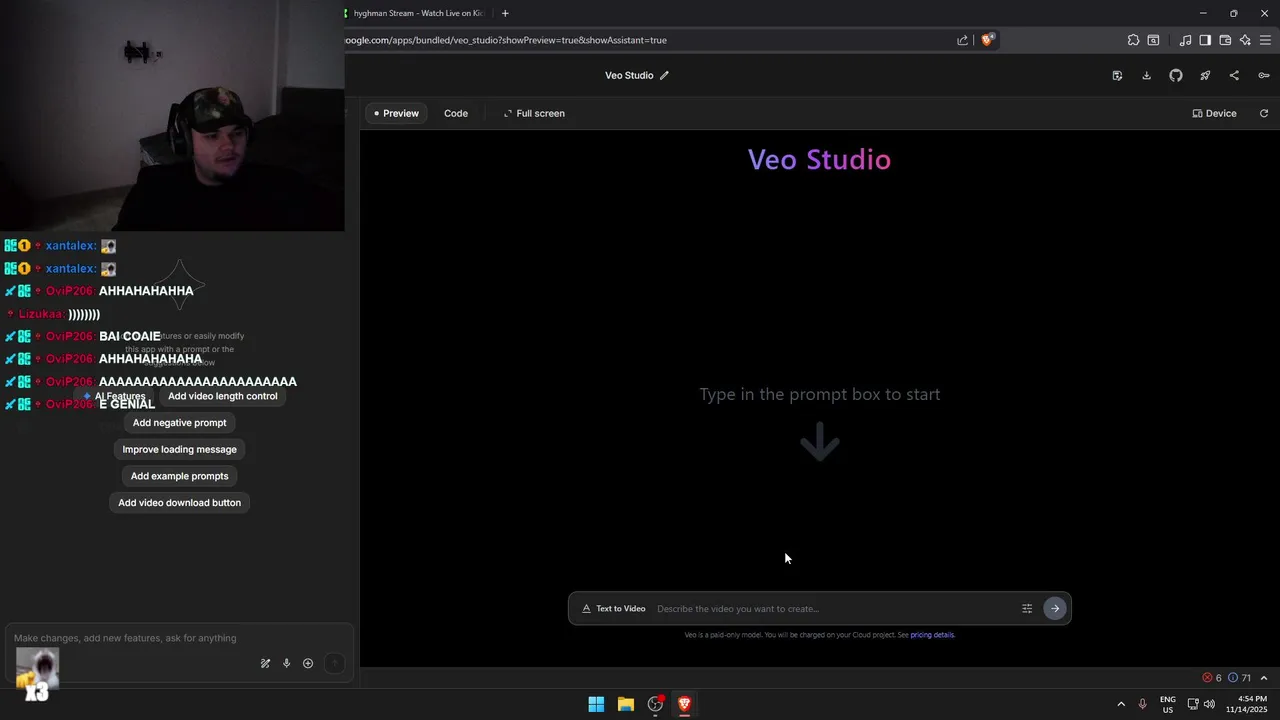Click the Brave browser taskbar icon
The width and height of the screenshot is (1280, 720).
pos(684,704)
